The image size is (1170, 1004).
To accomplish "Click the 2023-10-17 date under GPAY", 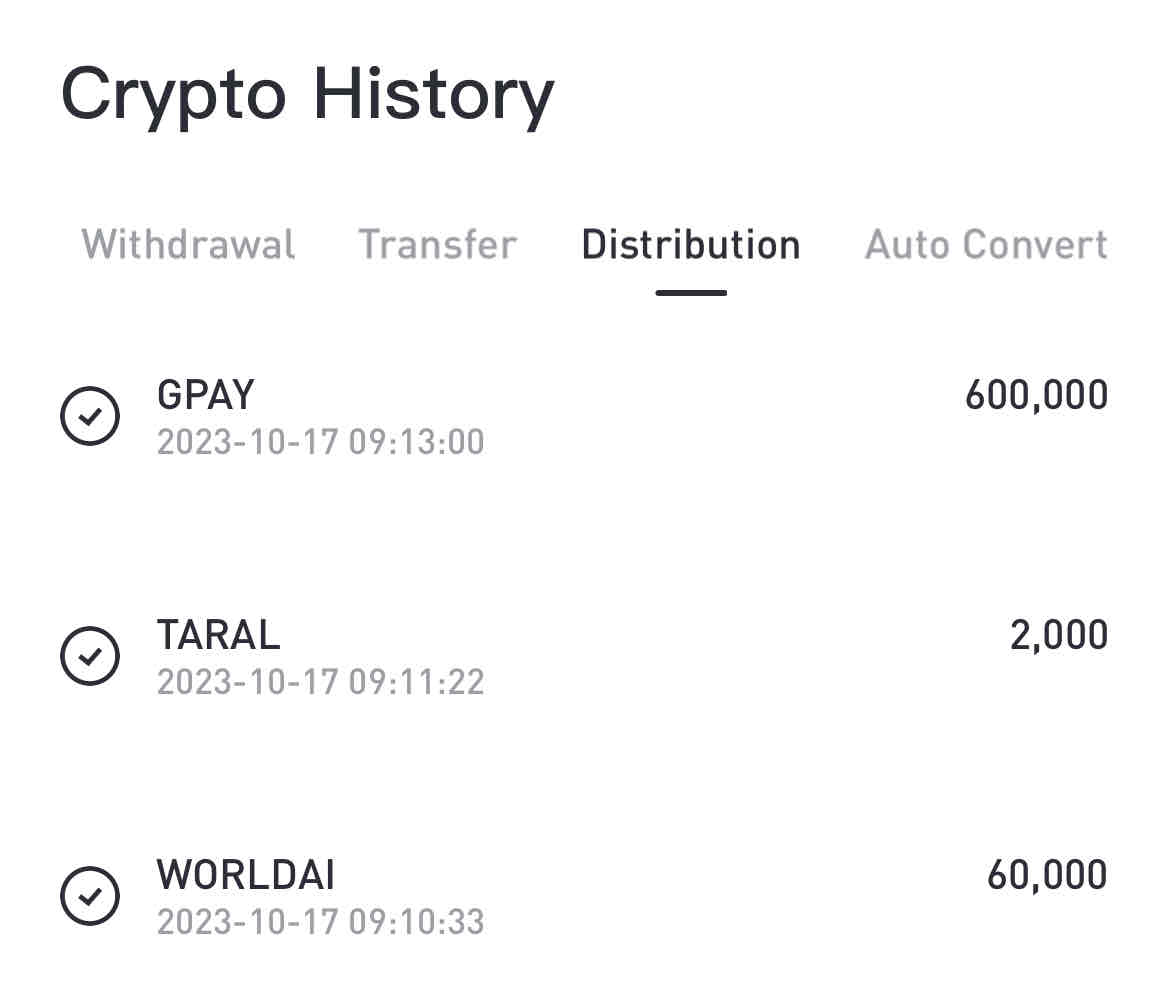I will 247,442.
